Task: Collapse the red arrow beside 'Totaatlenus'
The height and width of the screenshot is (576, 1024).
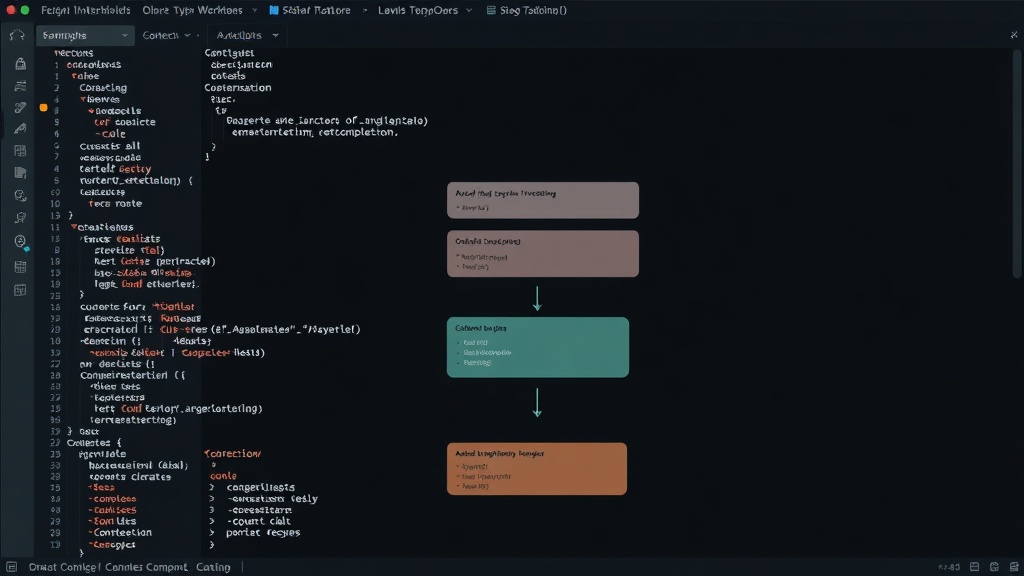Action: [x=74, y=227]
